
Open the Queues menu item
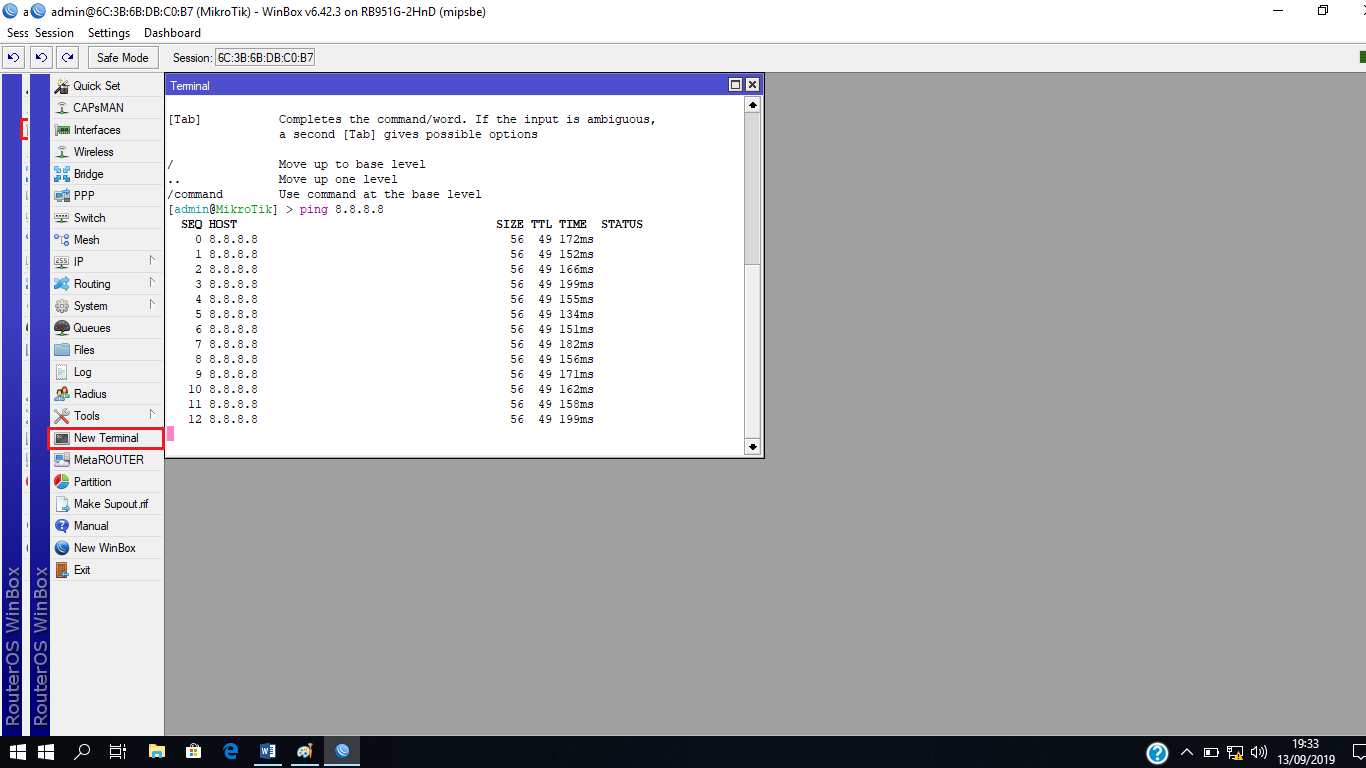107,328
